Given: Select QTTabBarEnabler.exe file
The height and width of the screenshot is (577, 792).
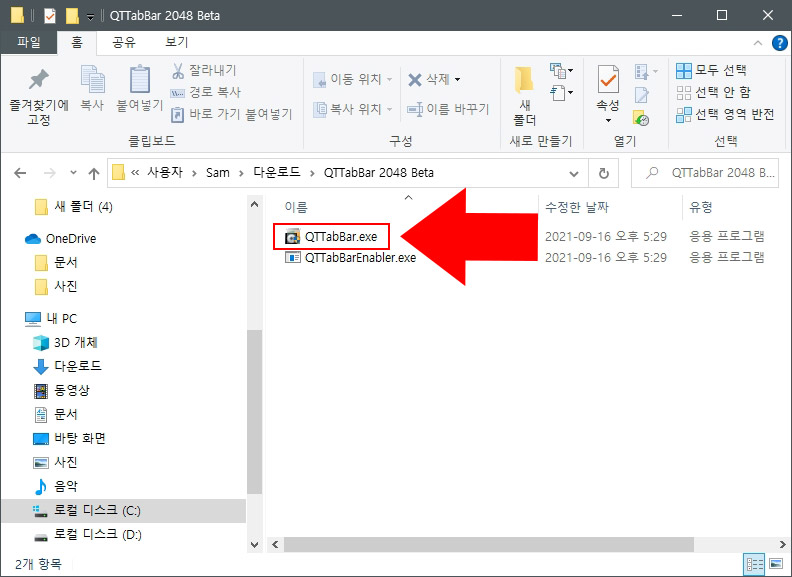Looking at the screenshot, I should pyautogui.click(x=350, y=258).
